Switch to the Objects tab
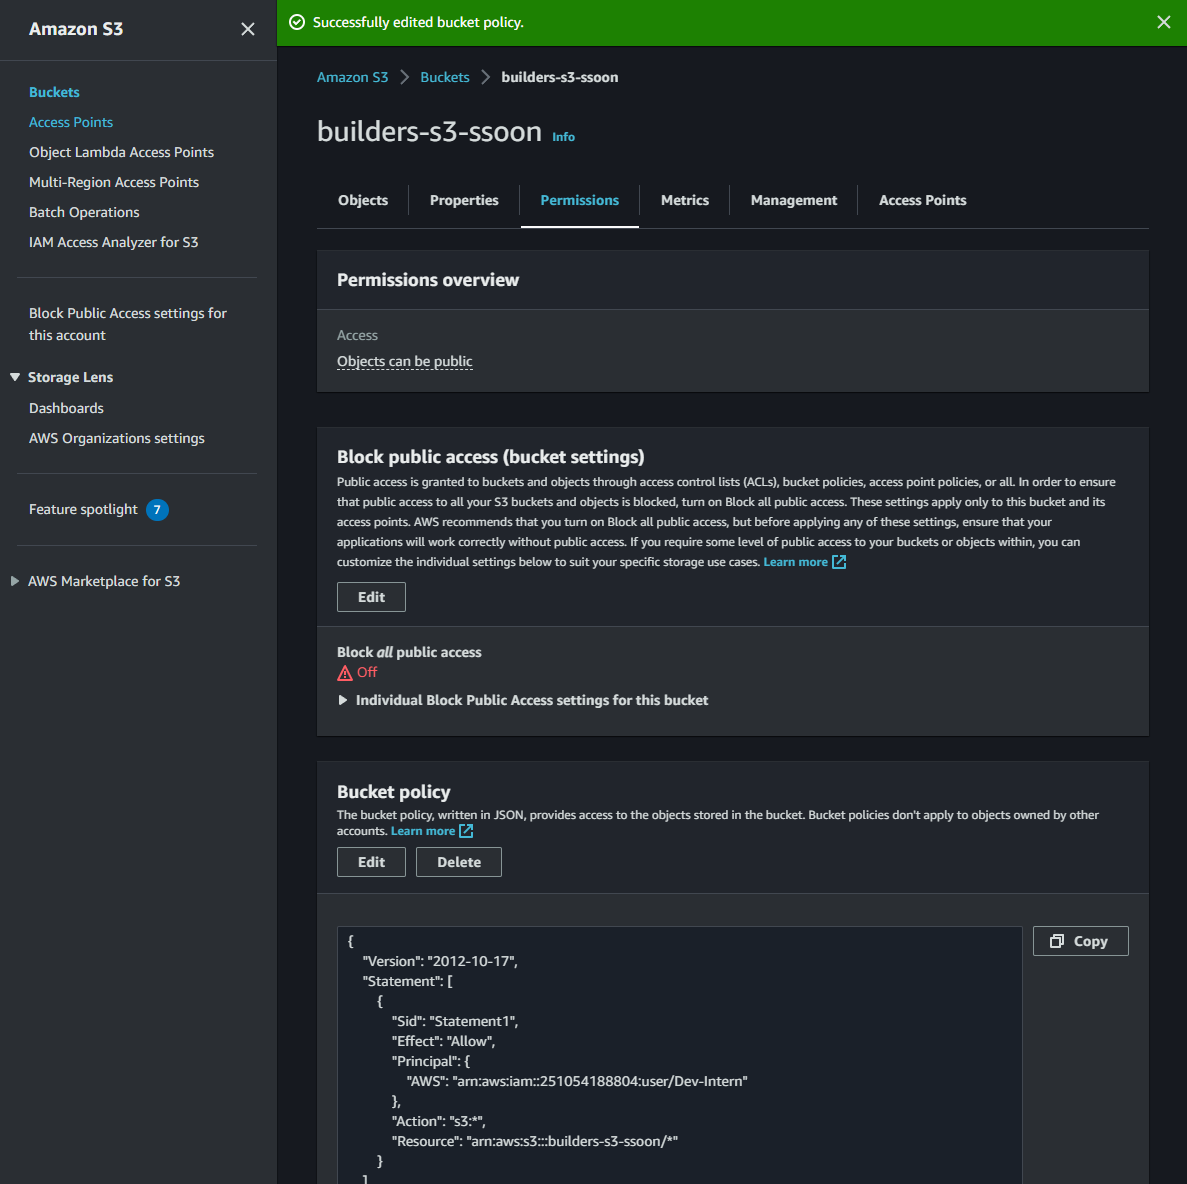The image size is (1187, 1184). click(x=363, y=200)
